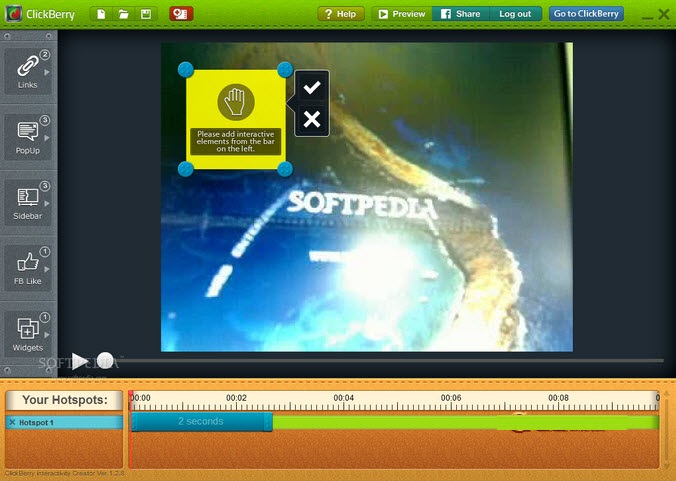Open the Widgets tool panel
Screen dimensions: 676x481
click(28, 331)
